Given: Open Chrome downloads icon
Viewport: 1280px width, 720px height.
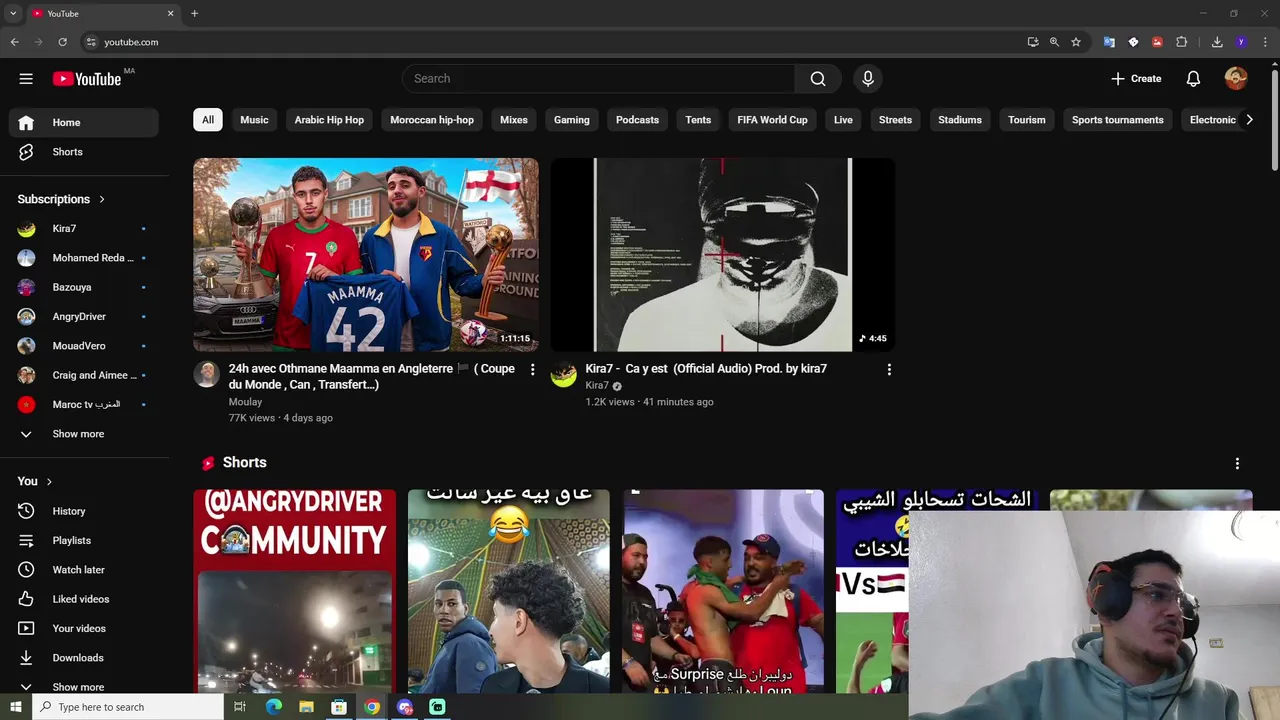Looking at the screenshot, I should (1217, 42).
